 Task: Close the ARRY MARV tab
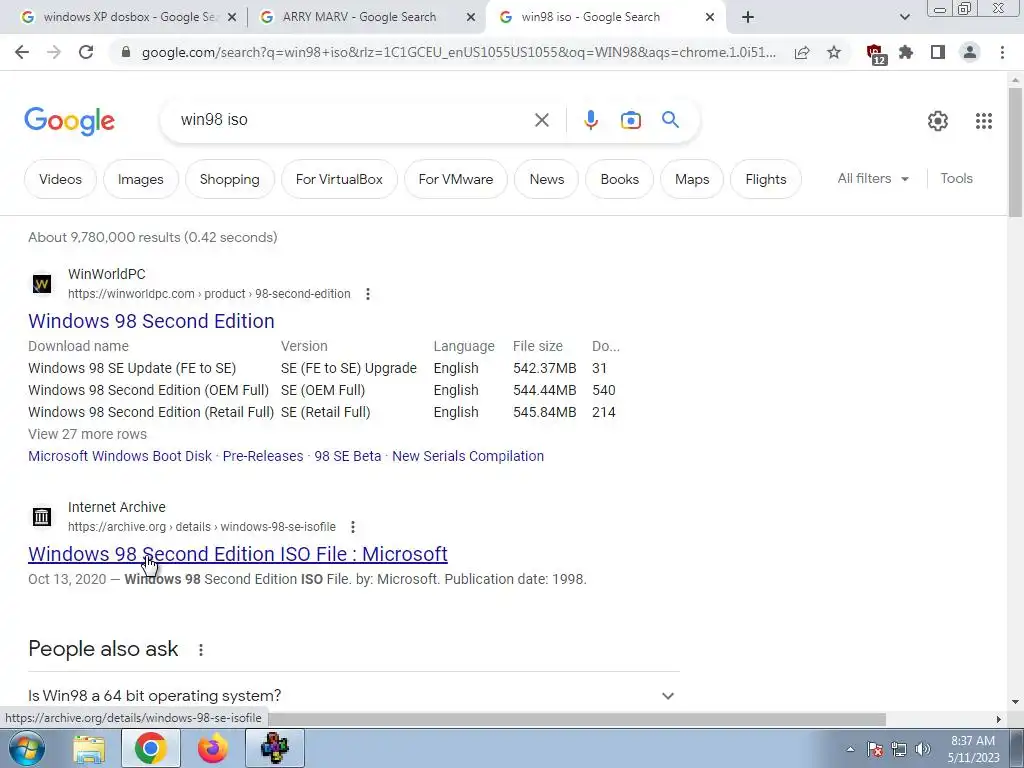click(471, 18)
